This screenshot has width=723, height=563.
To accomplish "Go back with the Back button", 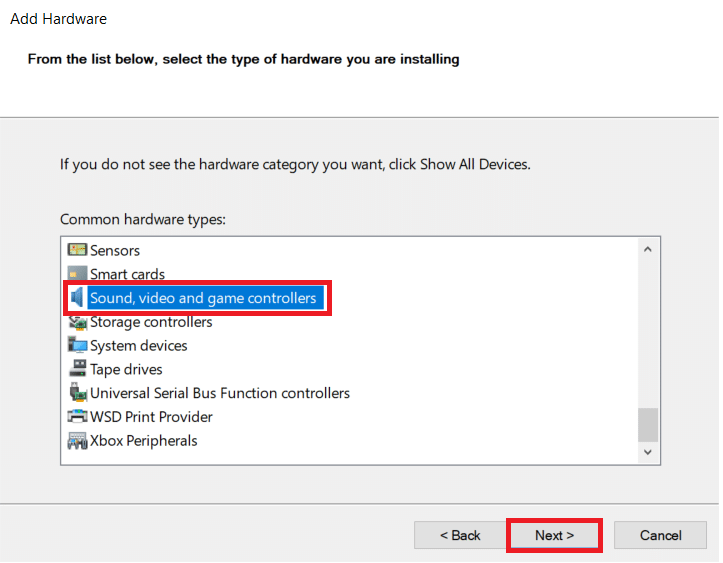I will point(460,535).
